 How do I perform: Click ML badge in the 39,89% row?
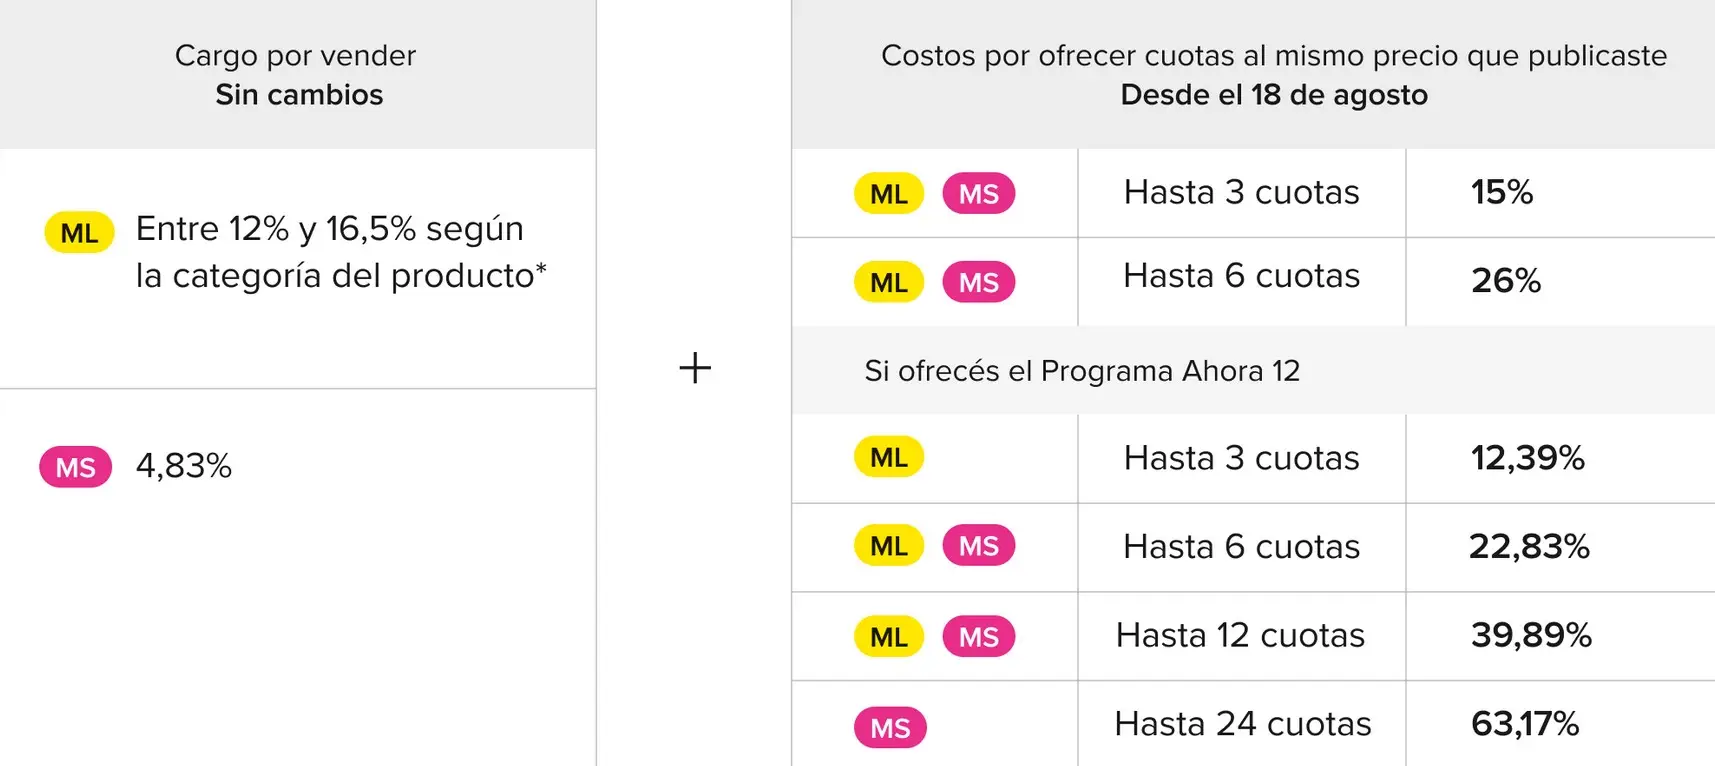tap(889, 636)
